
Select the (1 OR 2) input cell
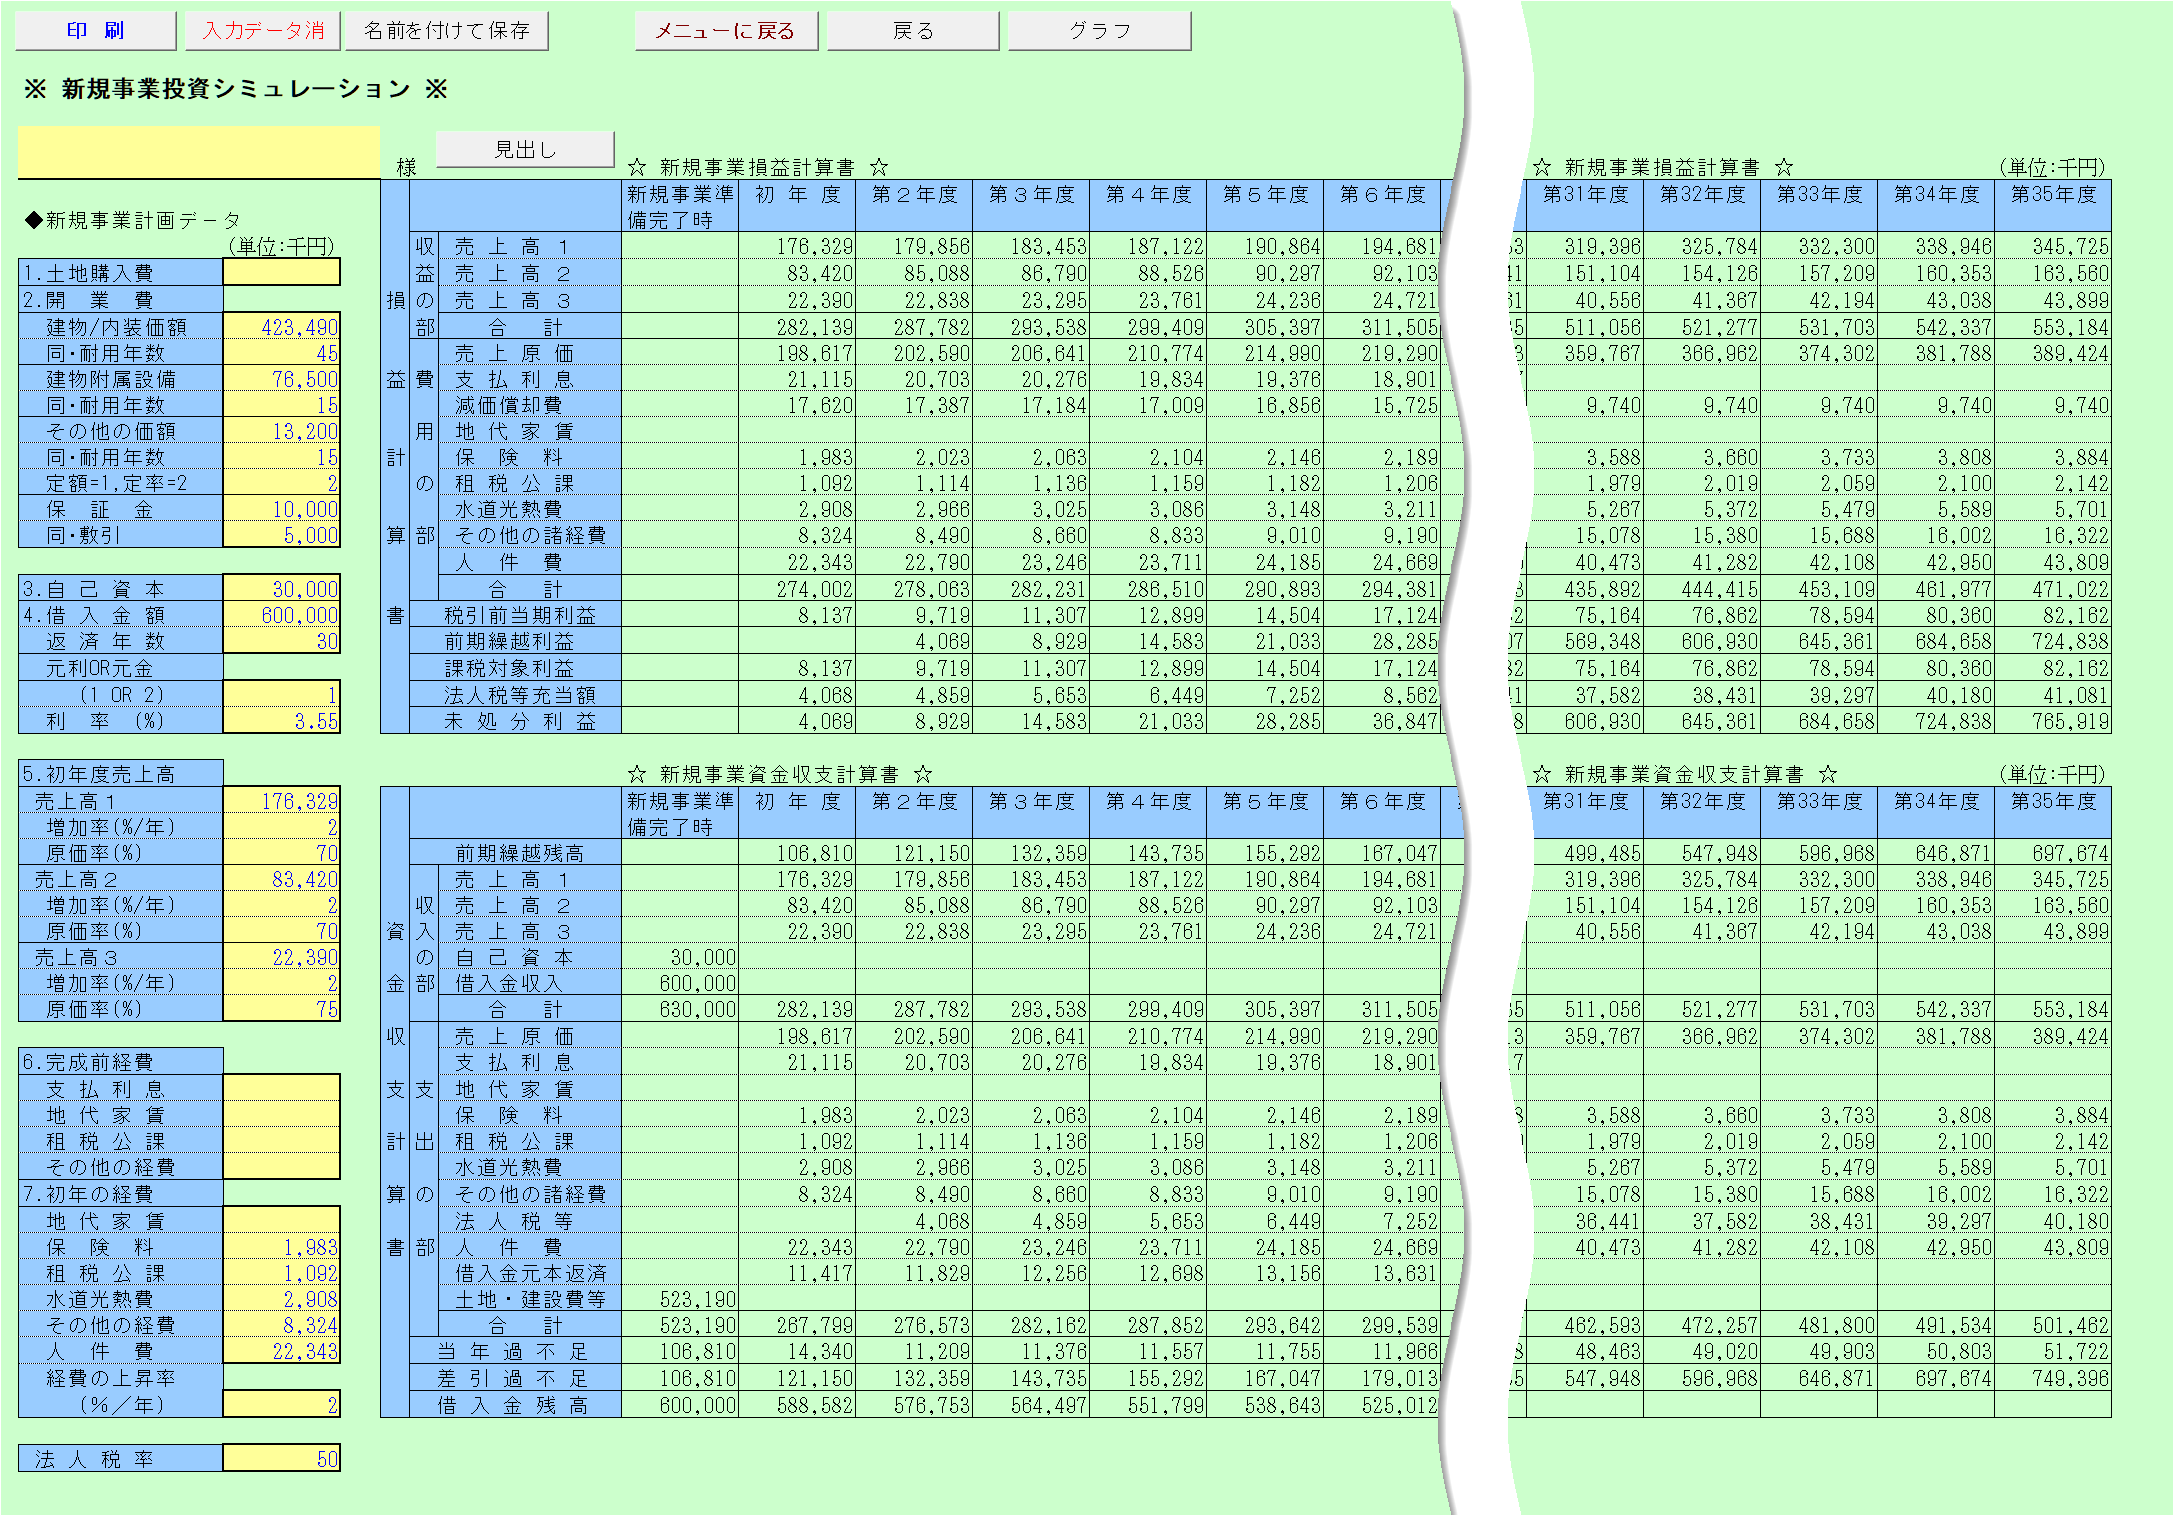click(x=281, y=694)
